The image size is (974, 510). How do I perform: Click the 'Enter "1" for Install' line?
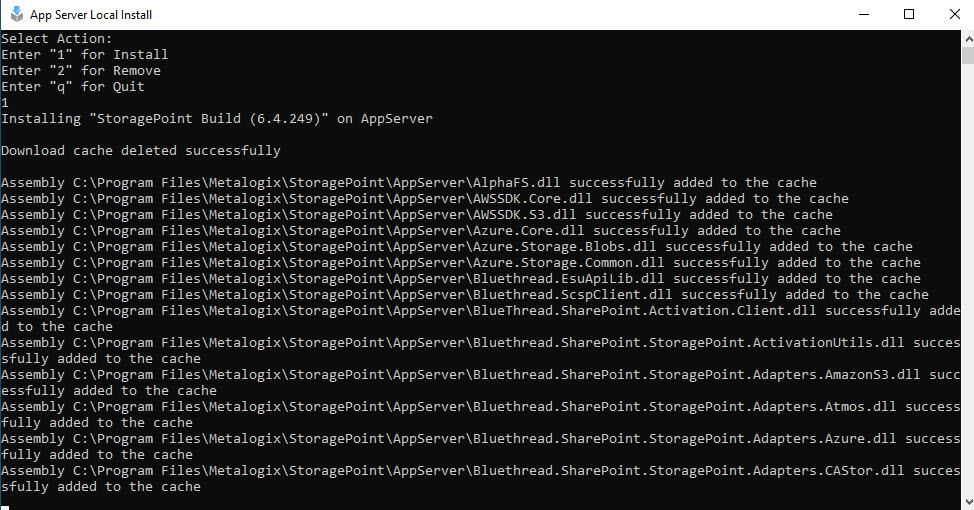click(85, 55)
